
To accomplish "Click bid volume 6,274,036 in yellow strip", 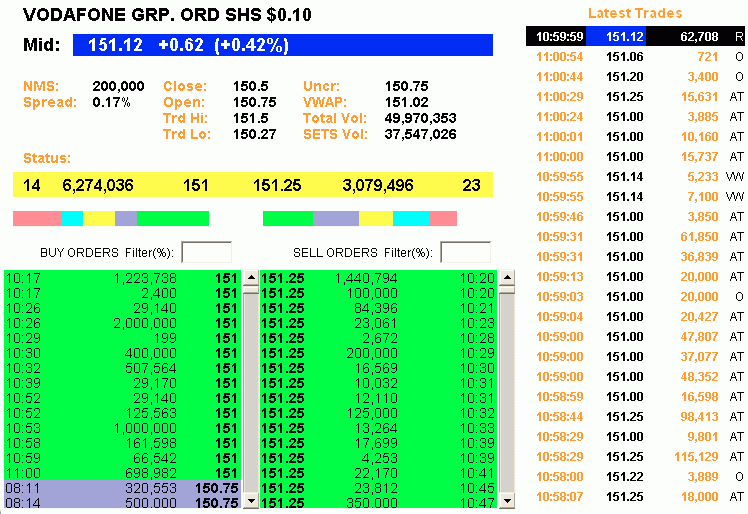I will (98, 185).
